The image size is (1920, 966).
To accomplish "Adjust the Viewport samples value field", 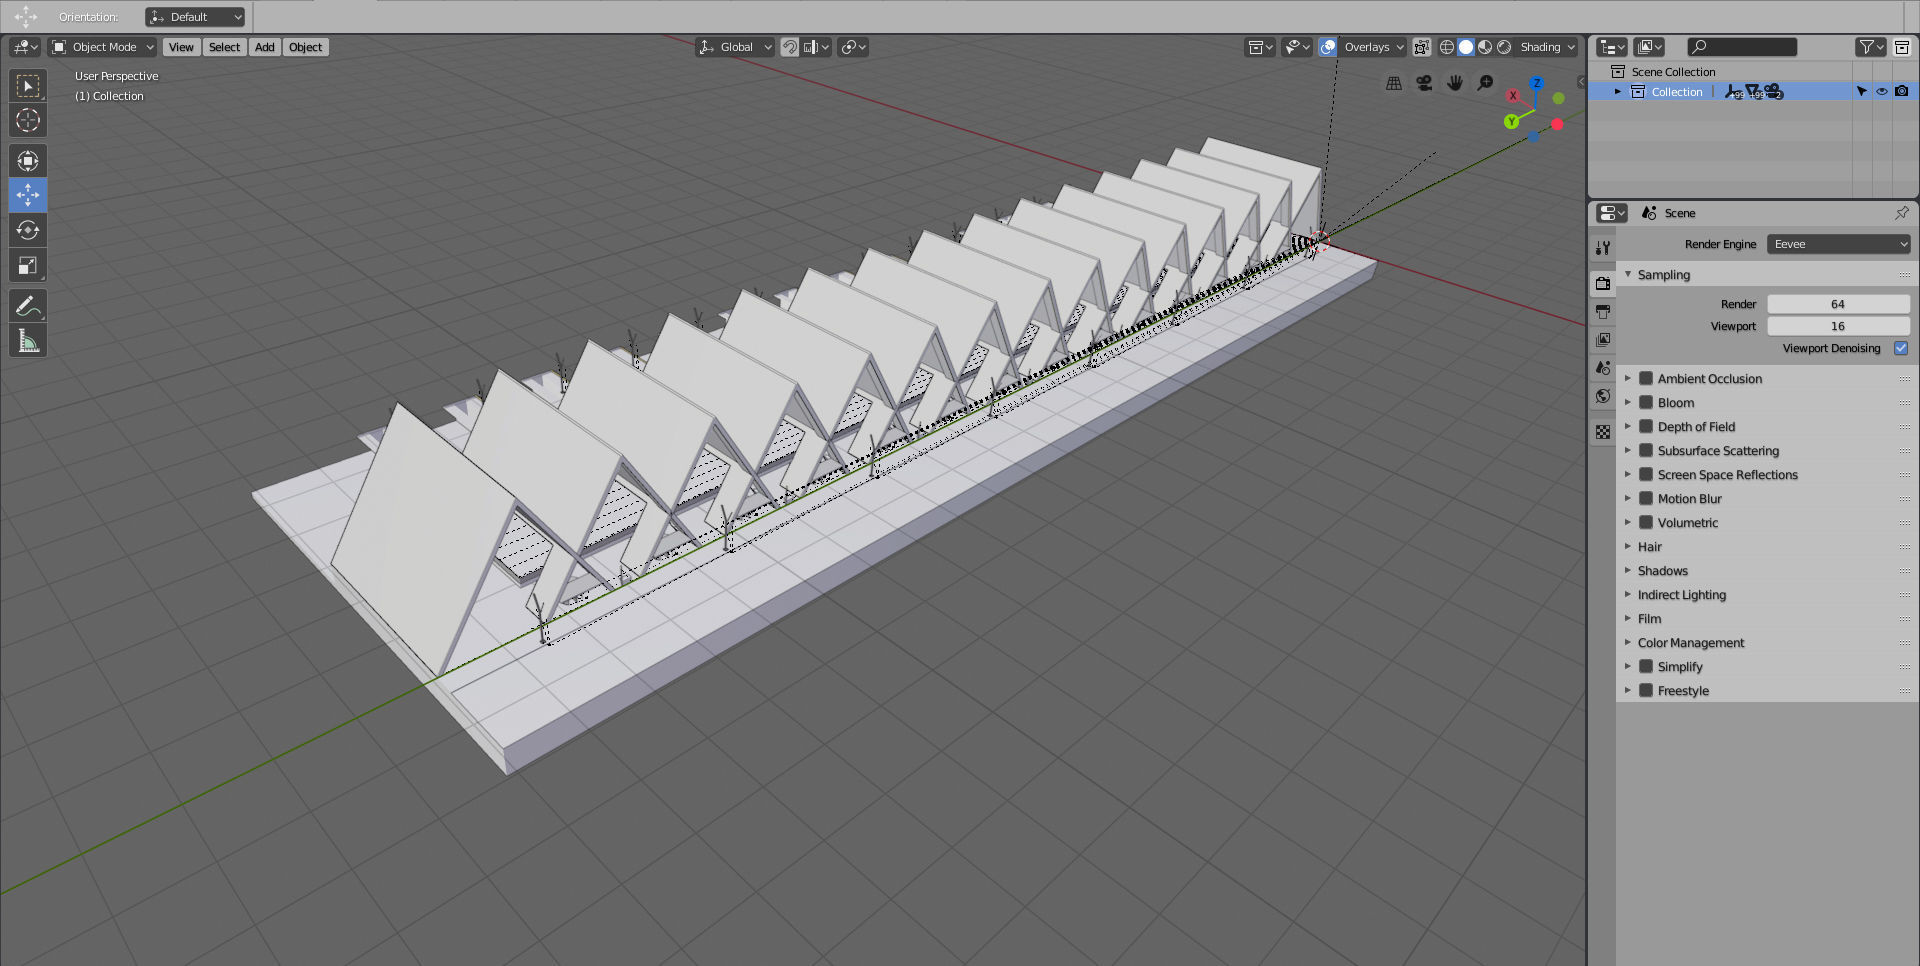I will pos(1838,326).
